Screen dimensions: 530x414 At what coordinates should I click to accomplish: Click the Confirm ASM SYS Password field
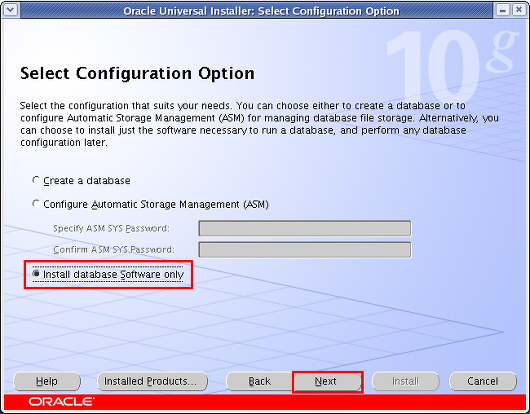(305, 250)
